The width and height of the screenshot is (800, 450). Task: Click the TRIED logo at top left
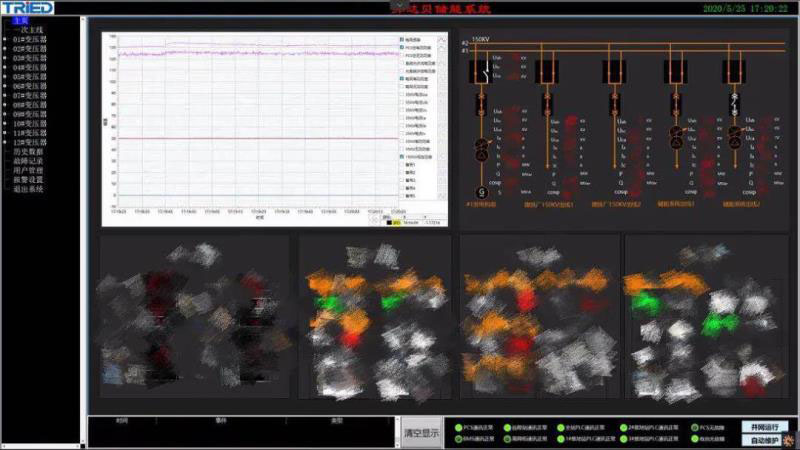click(27, 8)
